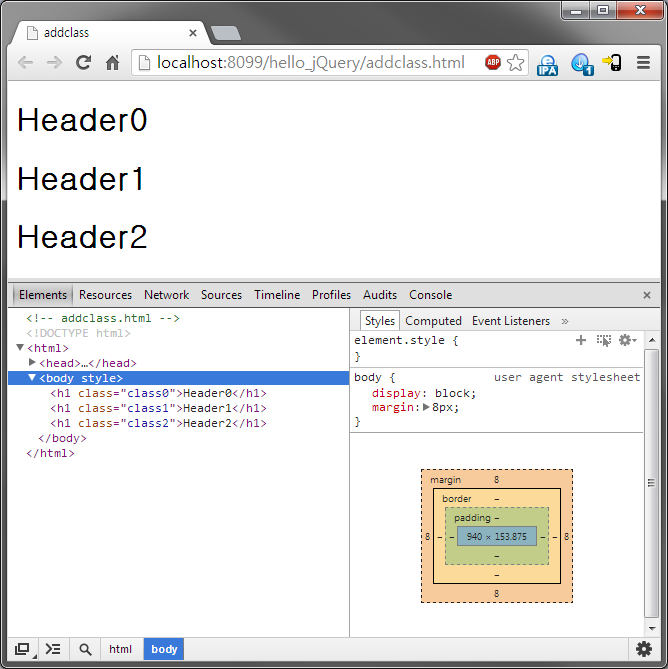Click the send-to-phone extension icon
The image size is (668, 669).
612,63
